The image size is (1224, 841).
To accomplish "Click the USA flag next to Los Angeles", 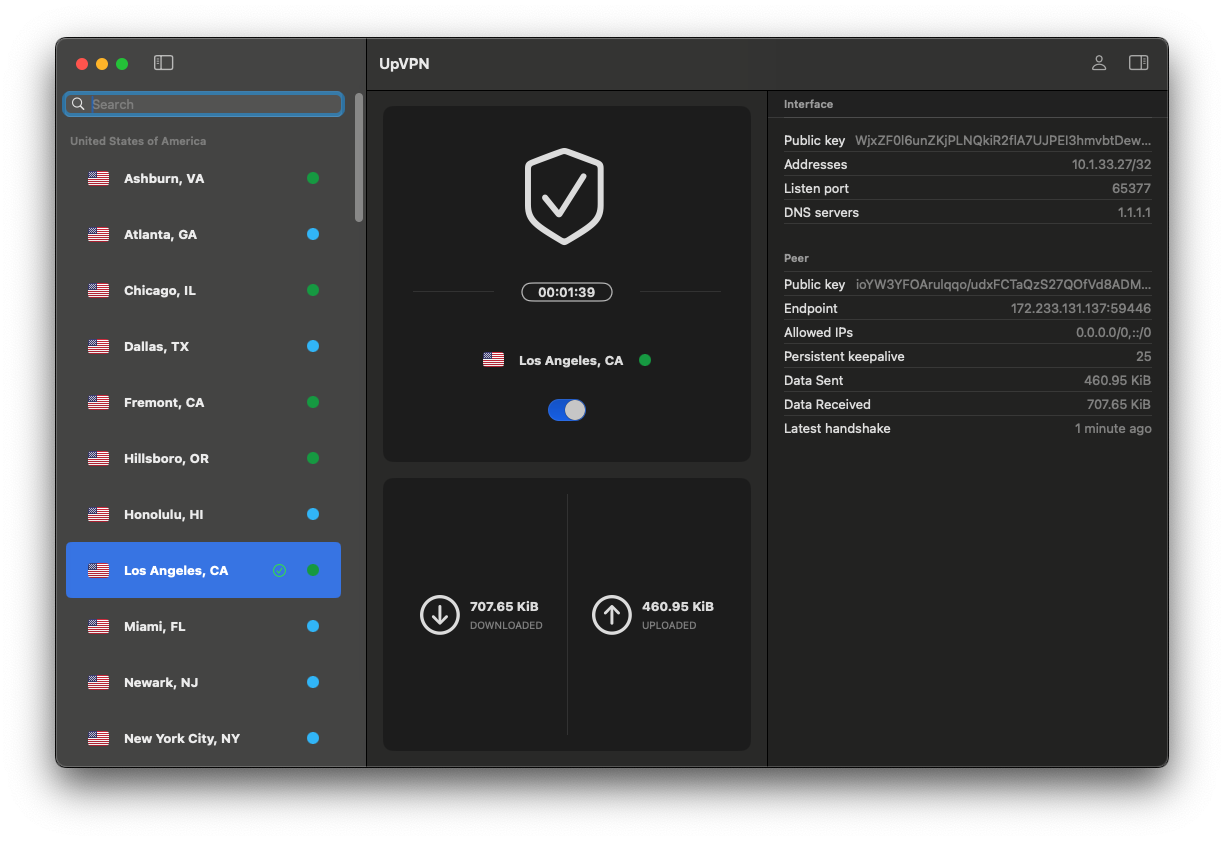I will [x=493, y=359].
